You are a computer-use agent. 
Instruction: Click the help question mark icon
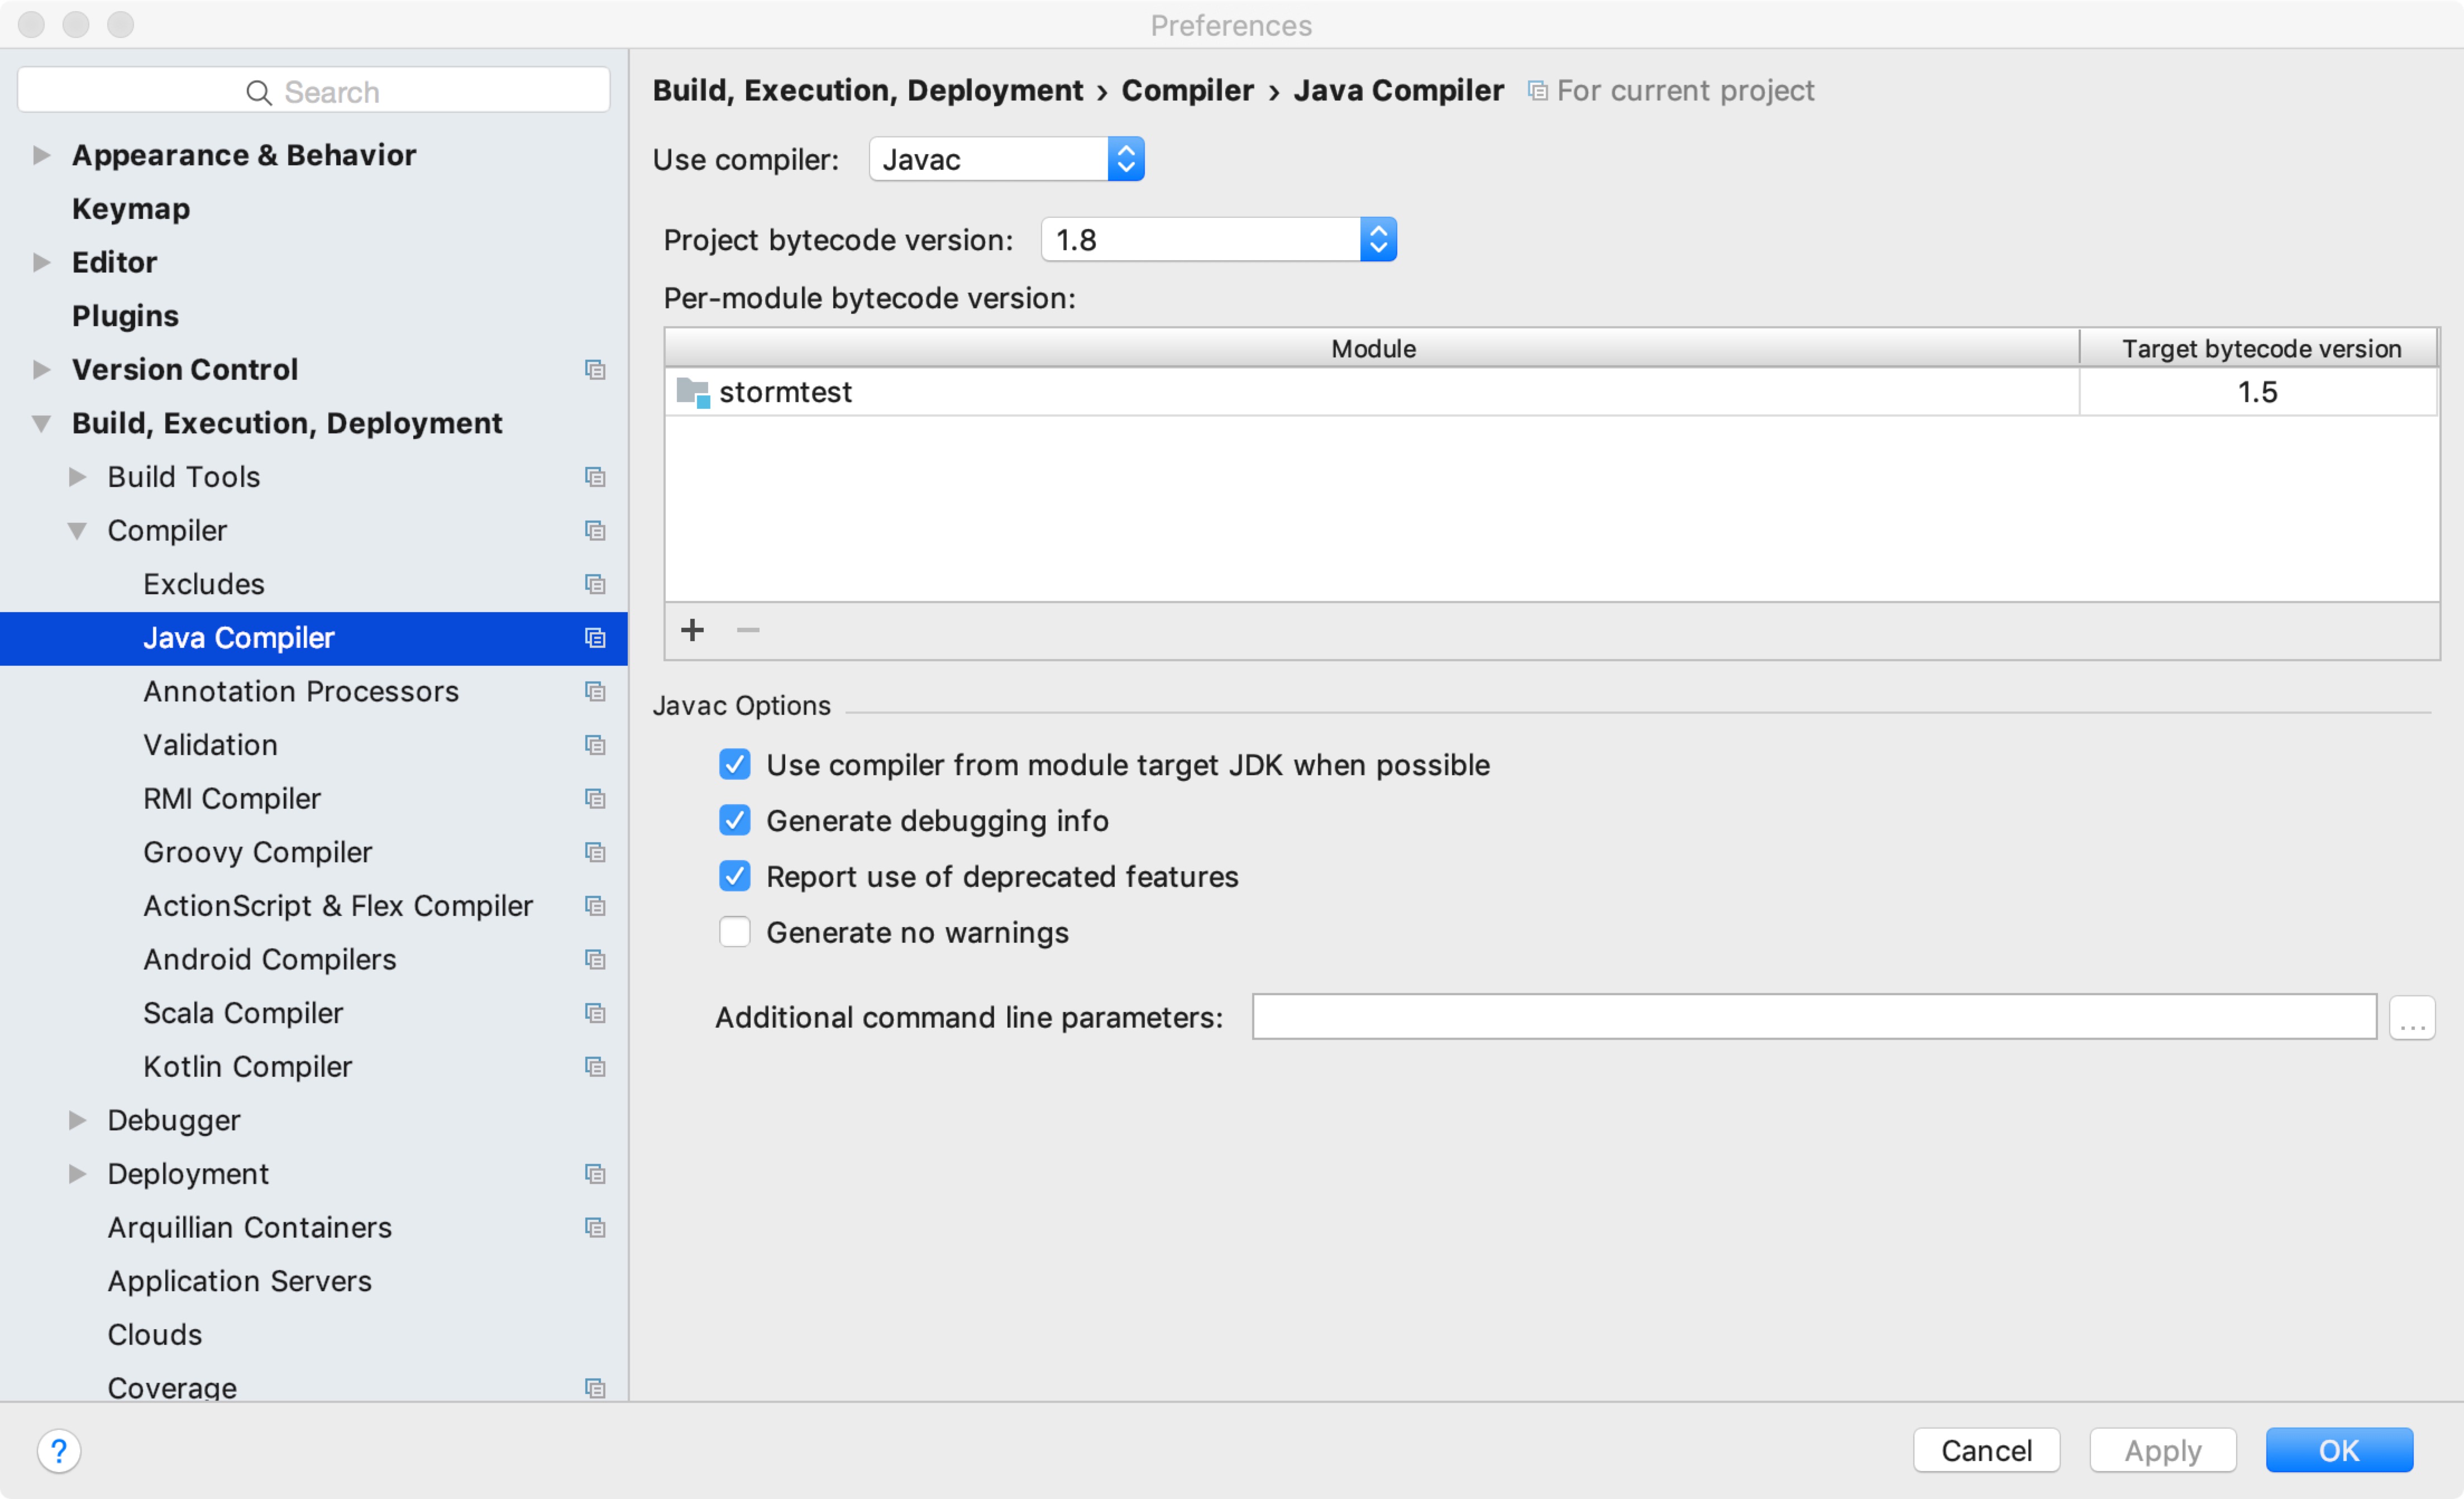[59, 1450]
